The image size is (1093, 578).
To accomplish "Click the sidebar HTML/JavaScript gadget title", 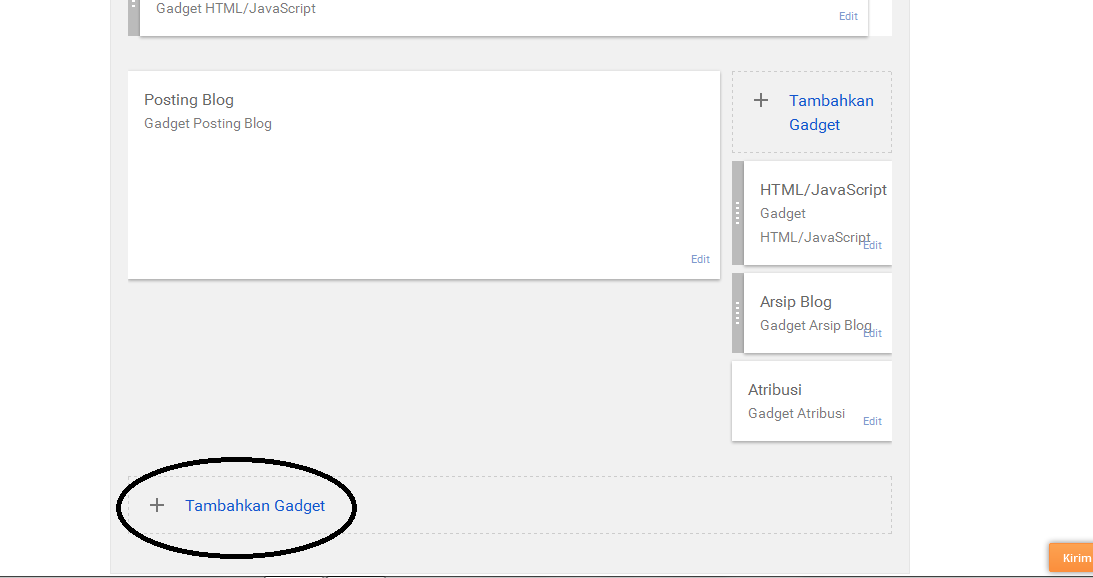I will click(x=823, y=190).
